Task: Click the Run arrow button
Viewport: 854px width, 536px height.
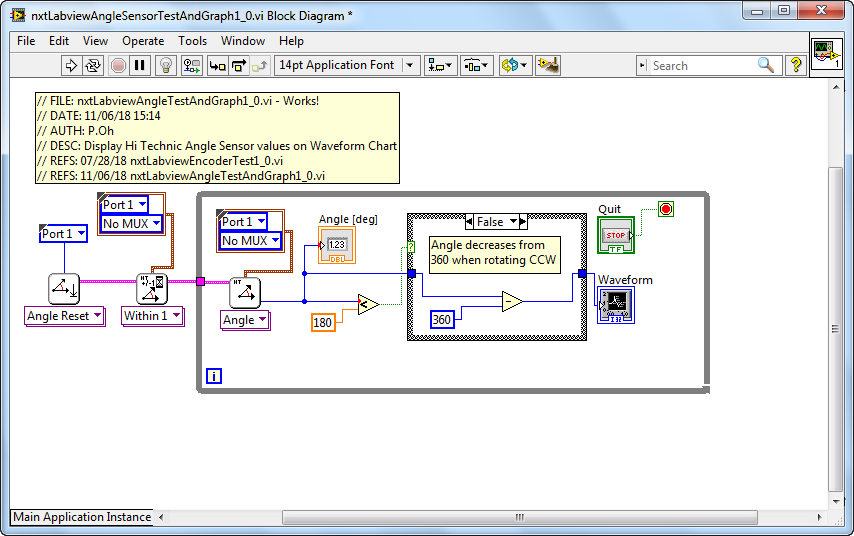Action: tap(71, 66)
